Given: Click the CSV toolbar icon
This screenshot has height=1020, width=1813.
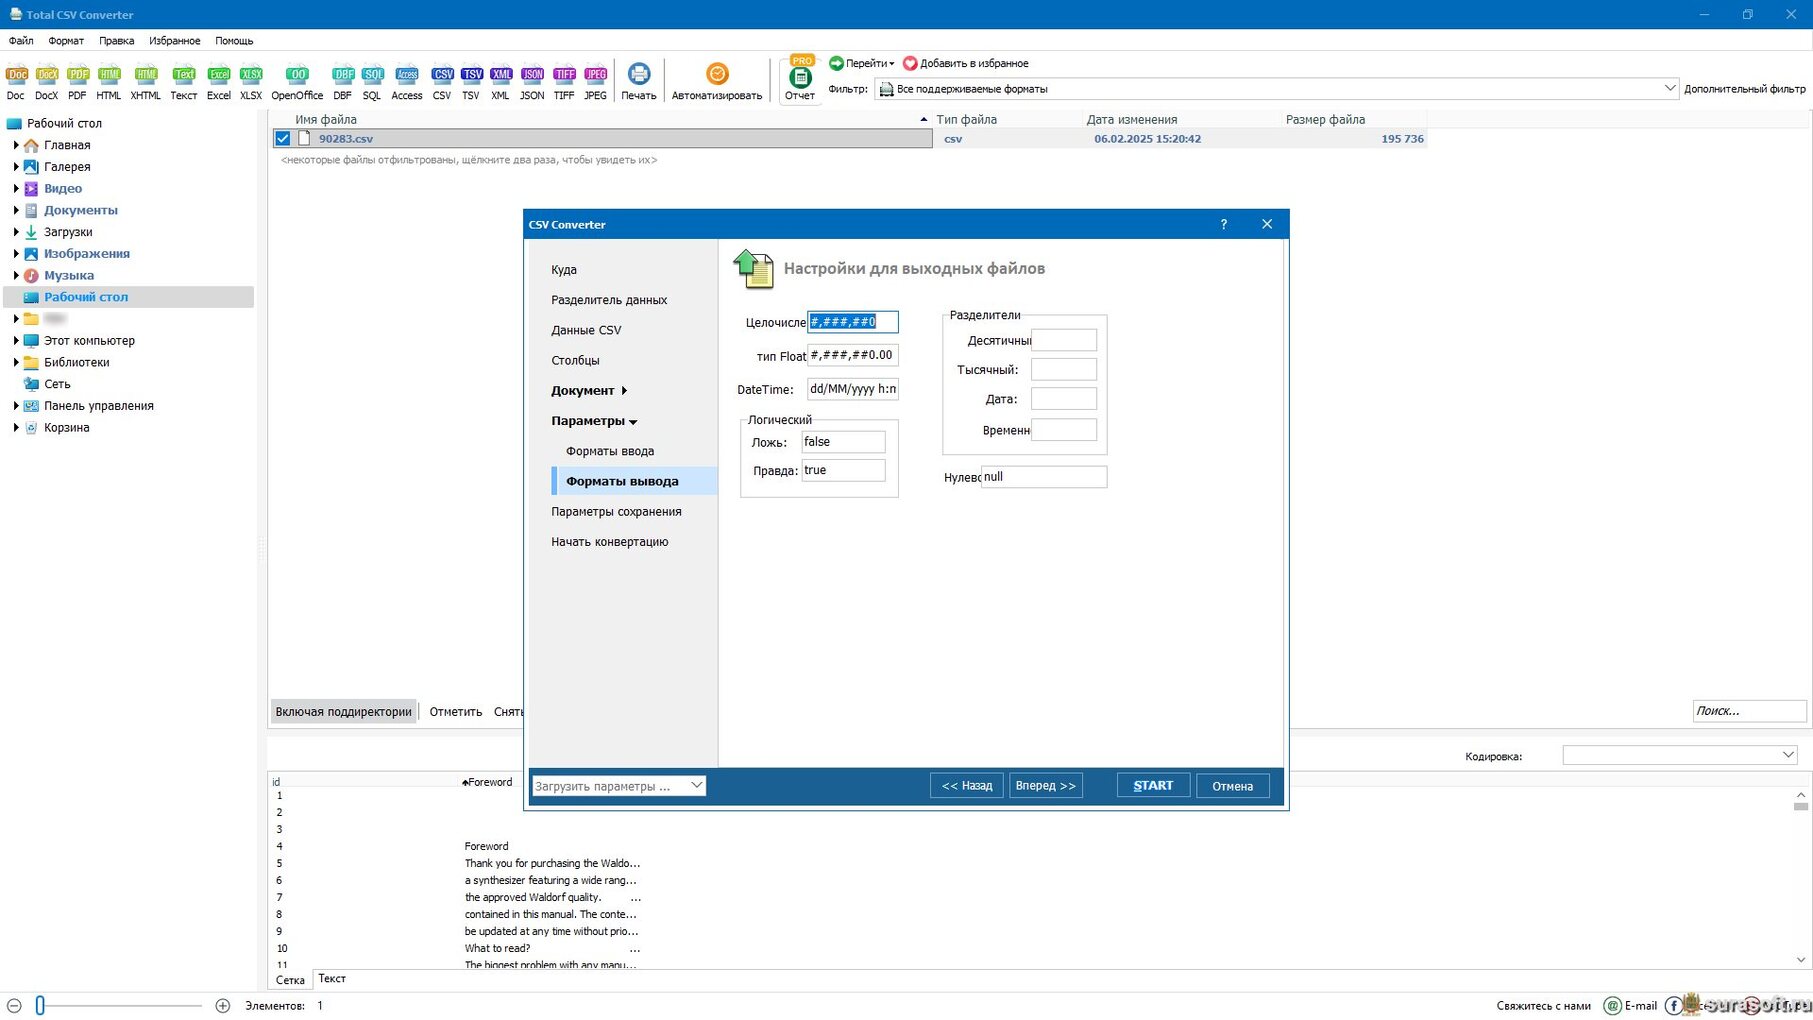Looking at the screenshot, I should [442, 82].
